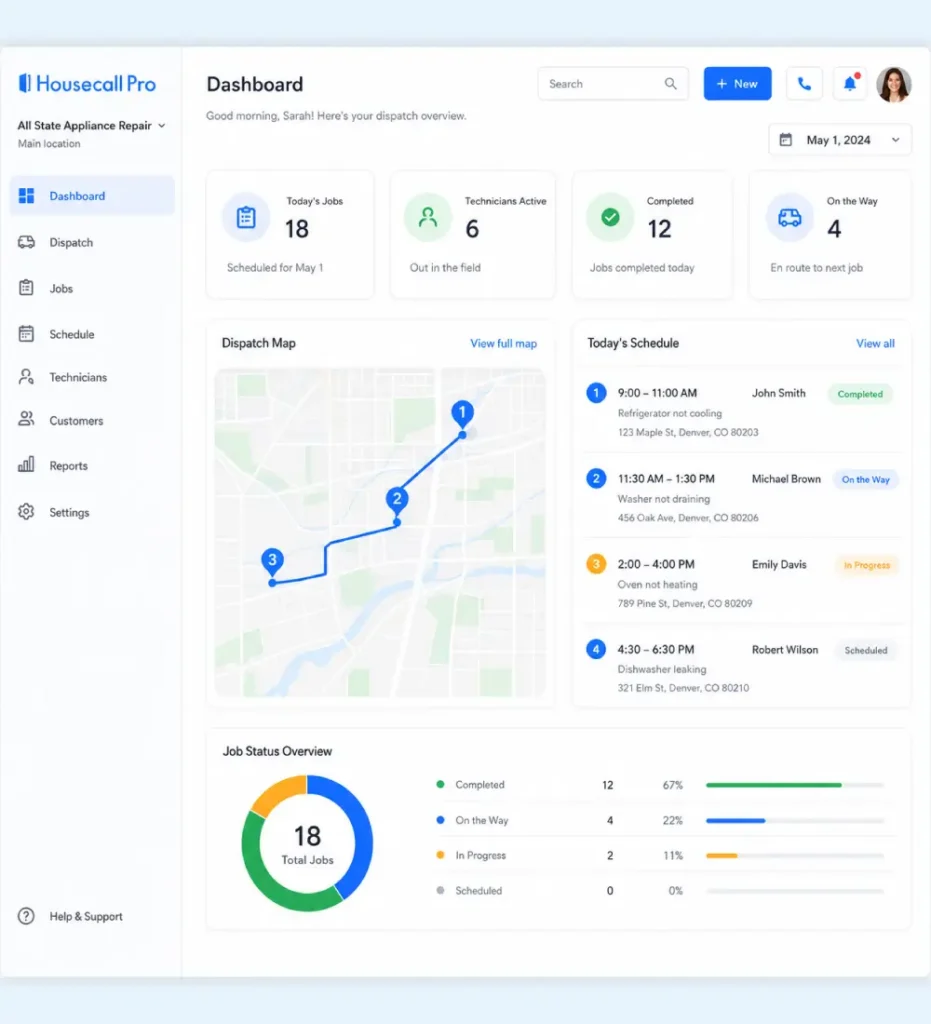Click address 123 Maple St, Denver

click(688, 432)
